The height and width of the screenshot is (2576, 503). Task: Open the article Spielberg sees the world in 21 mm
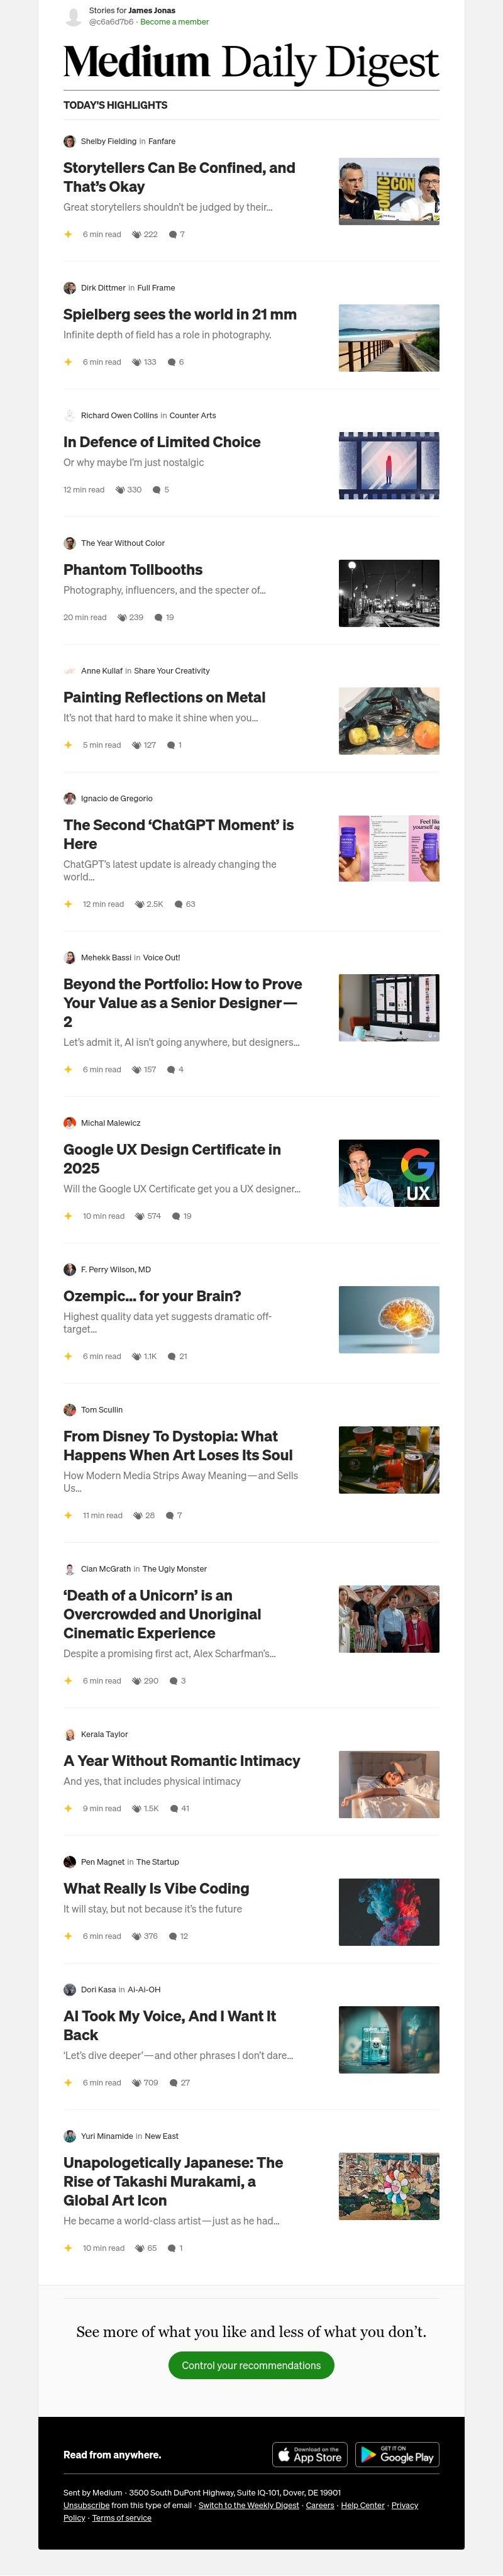coord(180,314)
